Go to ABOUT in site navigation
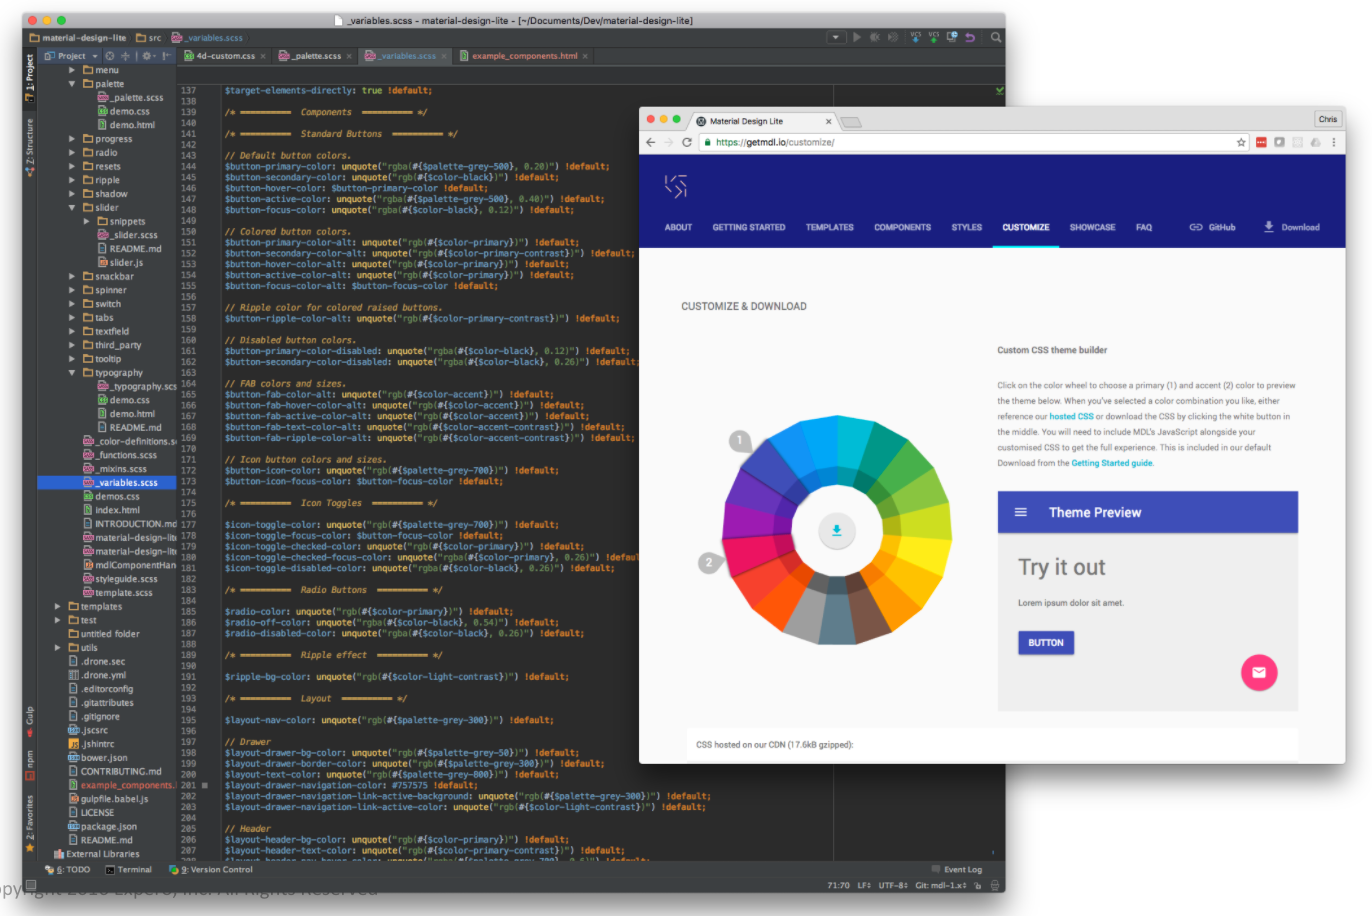 pos(678,228)
